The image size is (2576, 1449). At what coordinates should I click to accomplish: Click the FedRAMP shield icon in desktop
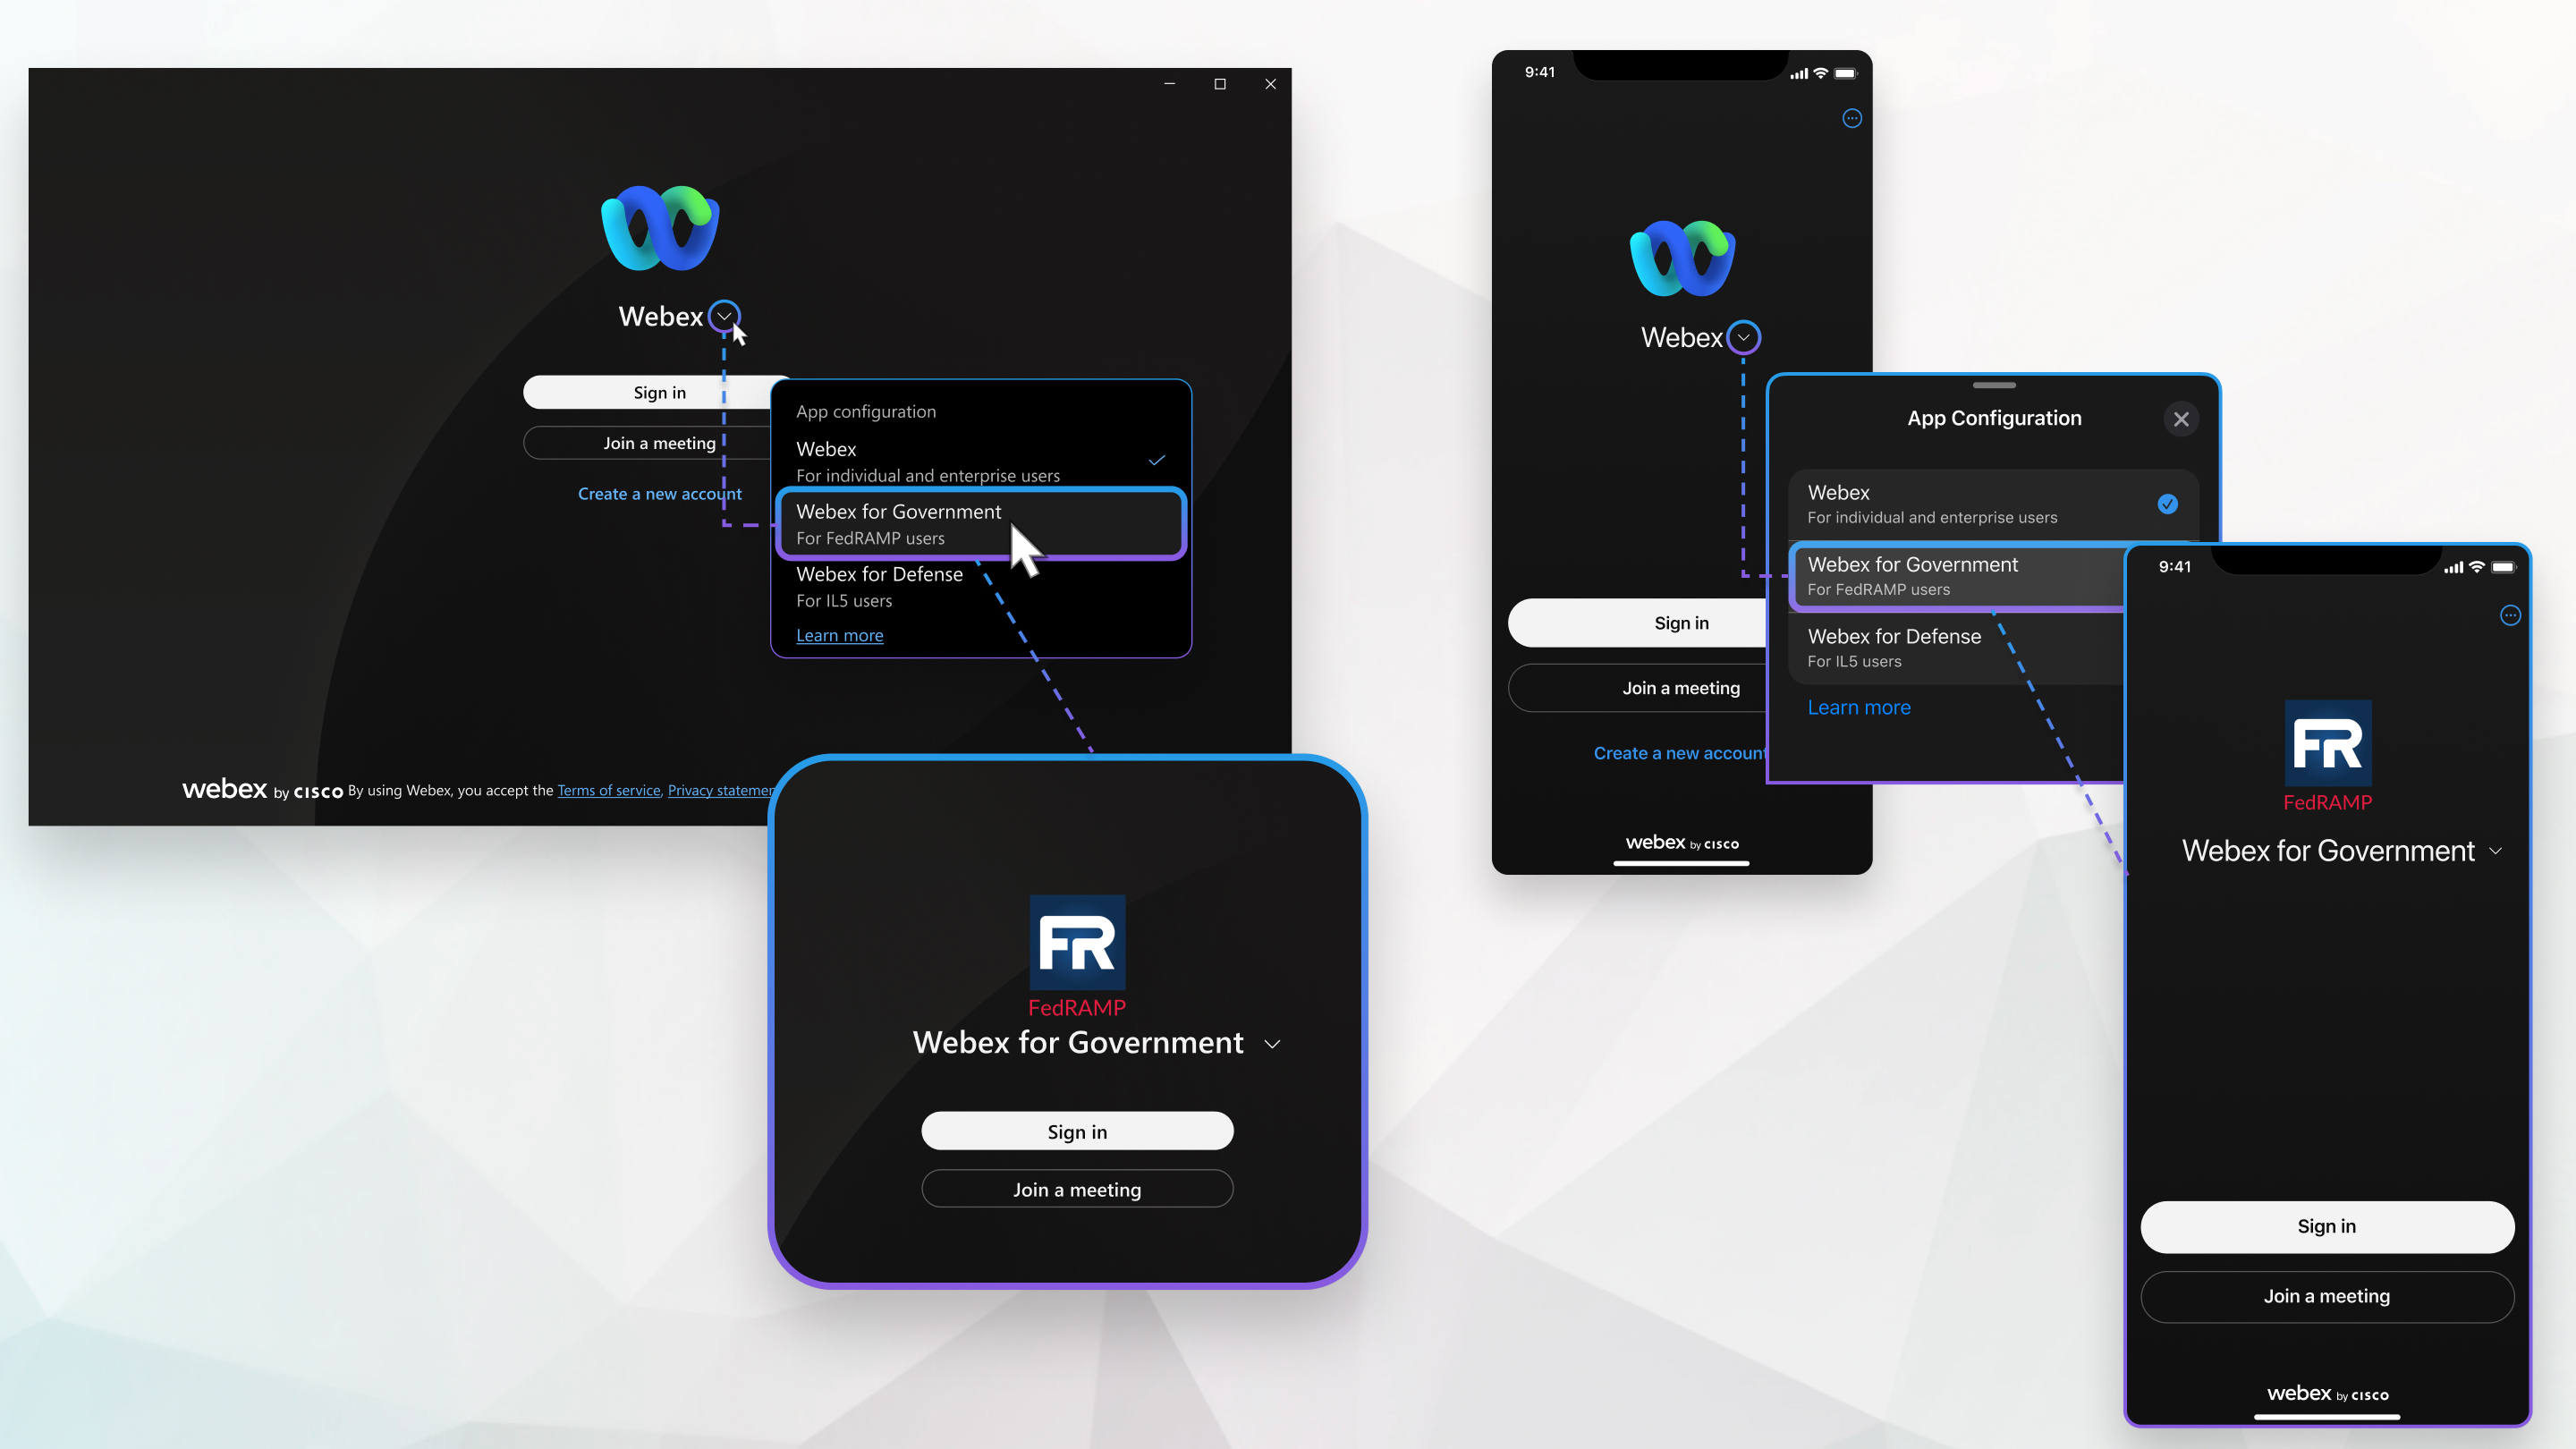click(1078, 943)
